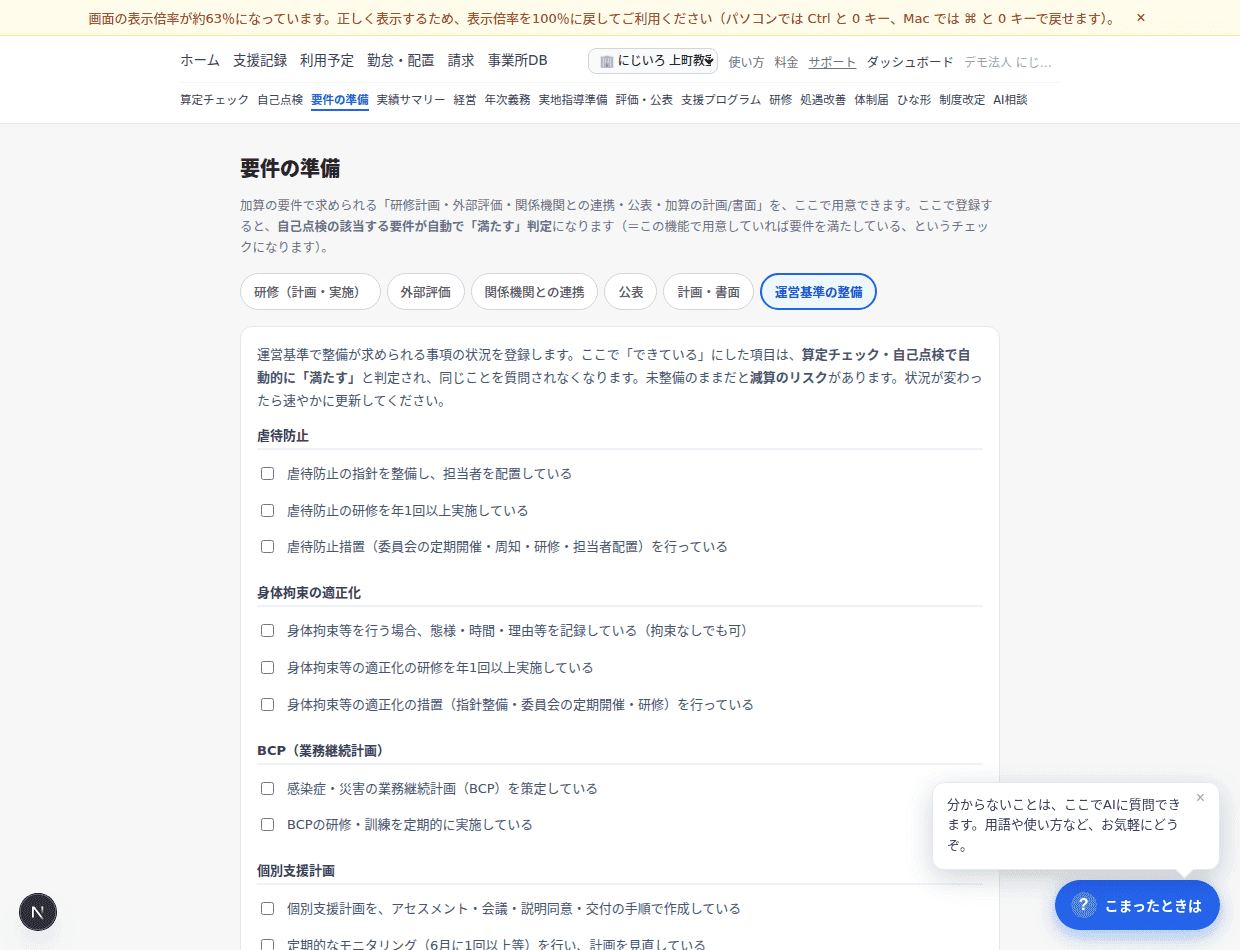Check 虐待防止の指針を整備し、担当者を配置している
The image size is (1240, 950).
pos(267,474)
